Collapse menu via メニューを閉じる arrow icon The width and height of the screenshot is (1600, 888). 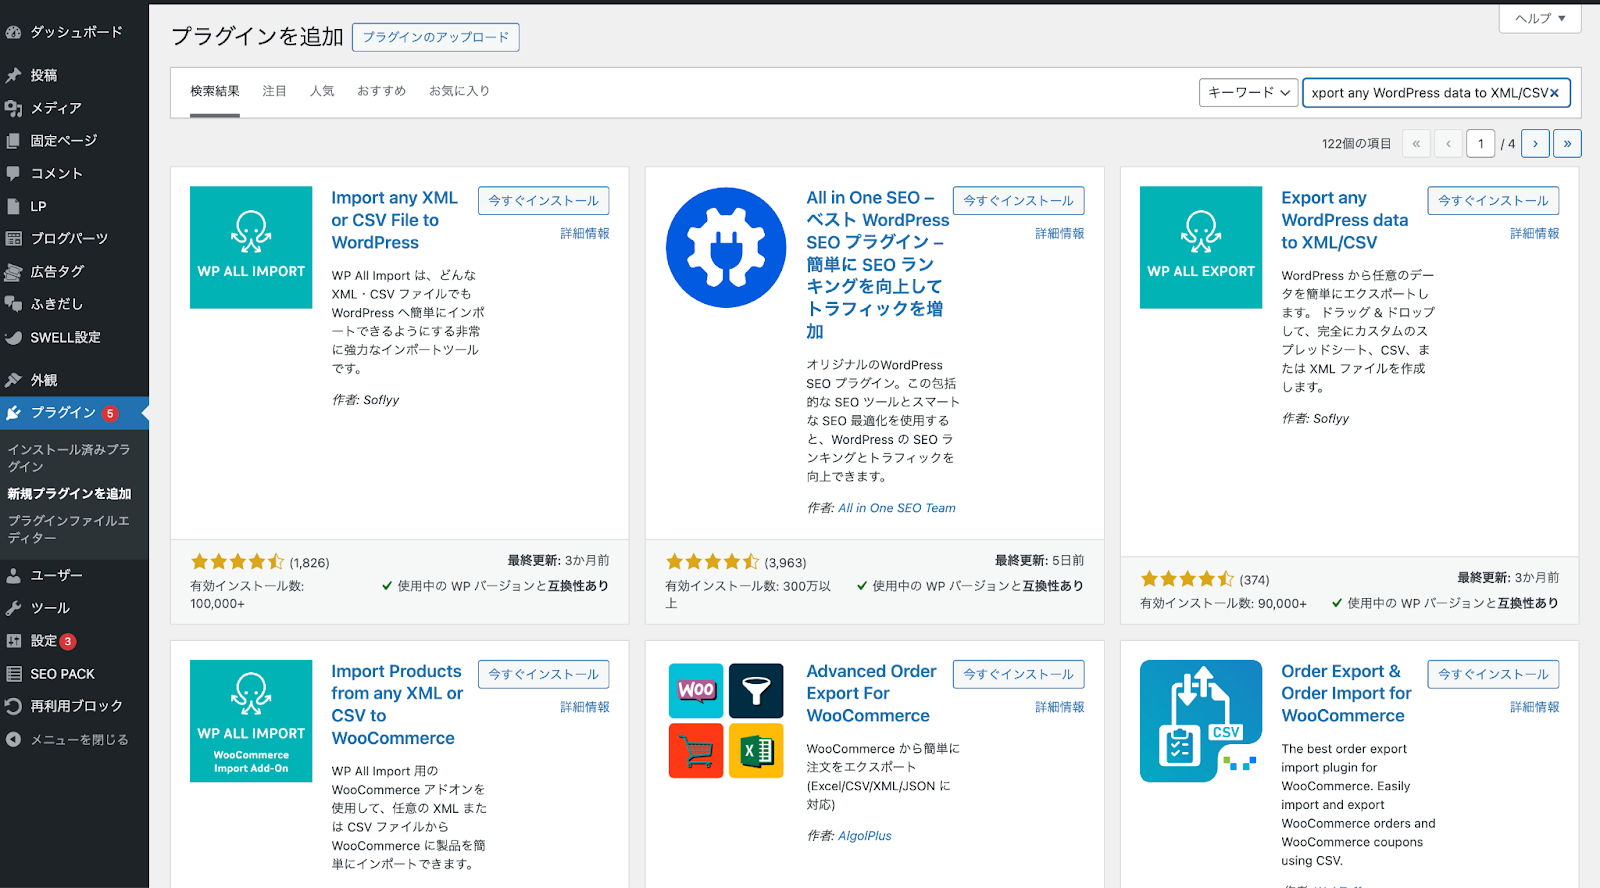coord(13,740)
